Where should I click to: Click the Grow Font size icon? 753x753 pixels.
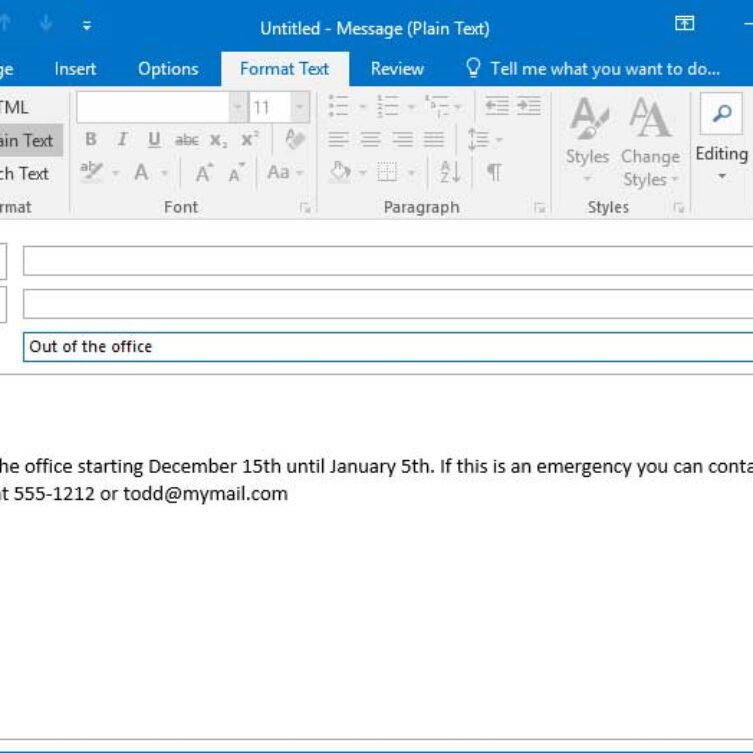pyautogui.click(x=204, y=173)
